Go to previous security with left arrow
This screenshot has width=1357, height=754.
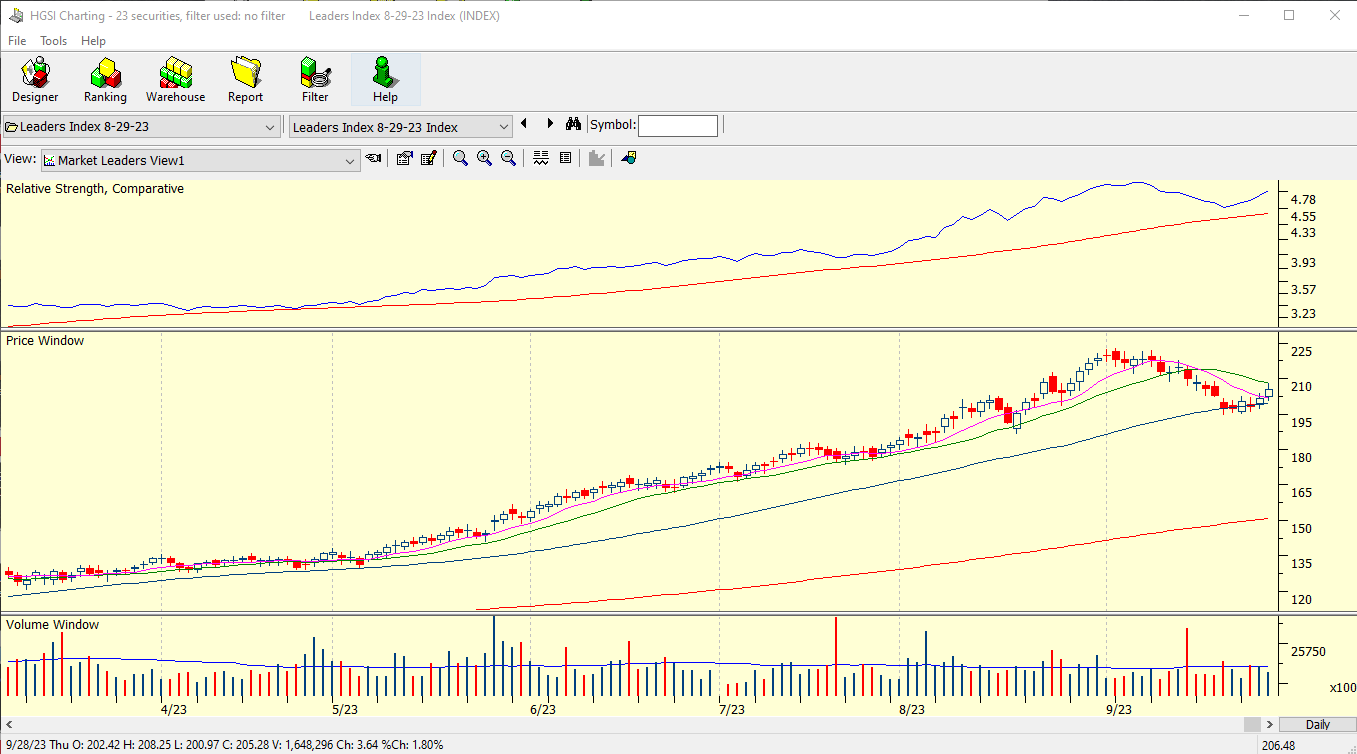click(x=524, y=124)
